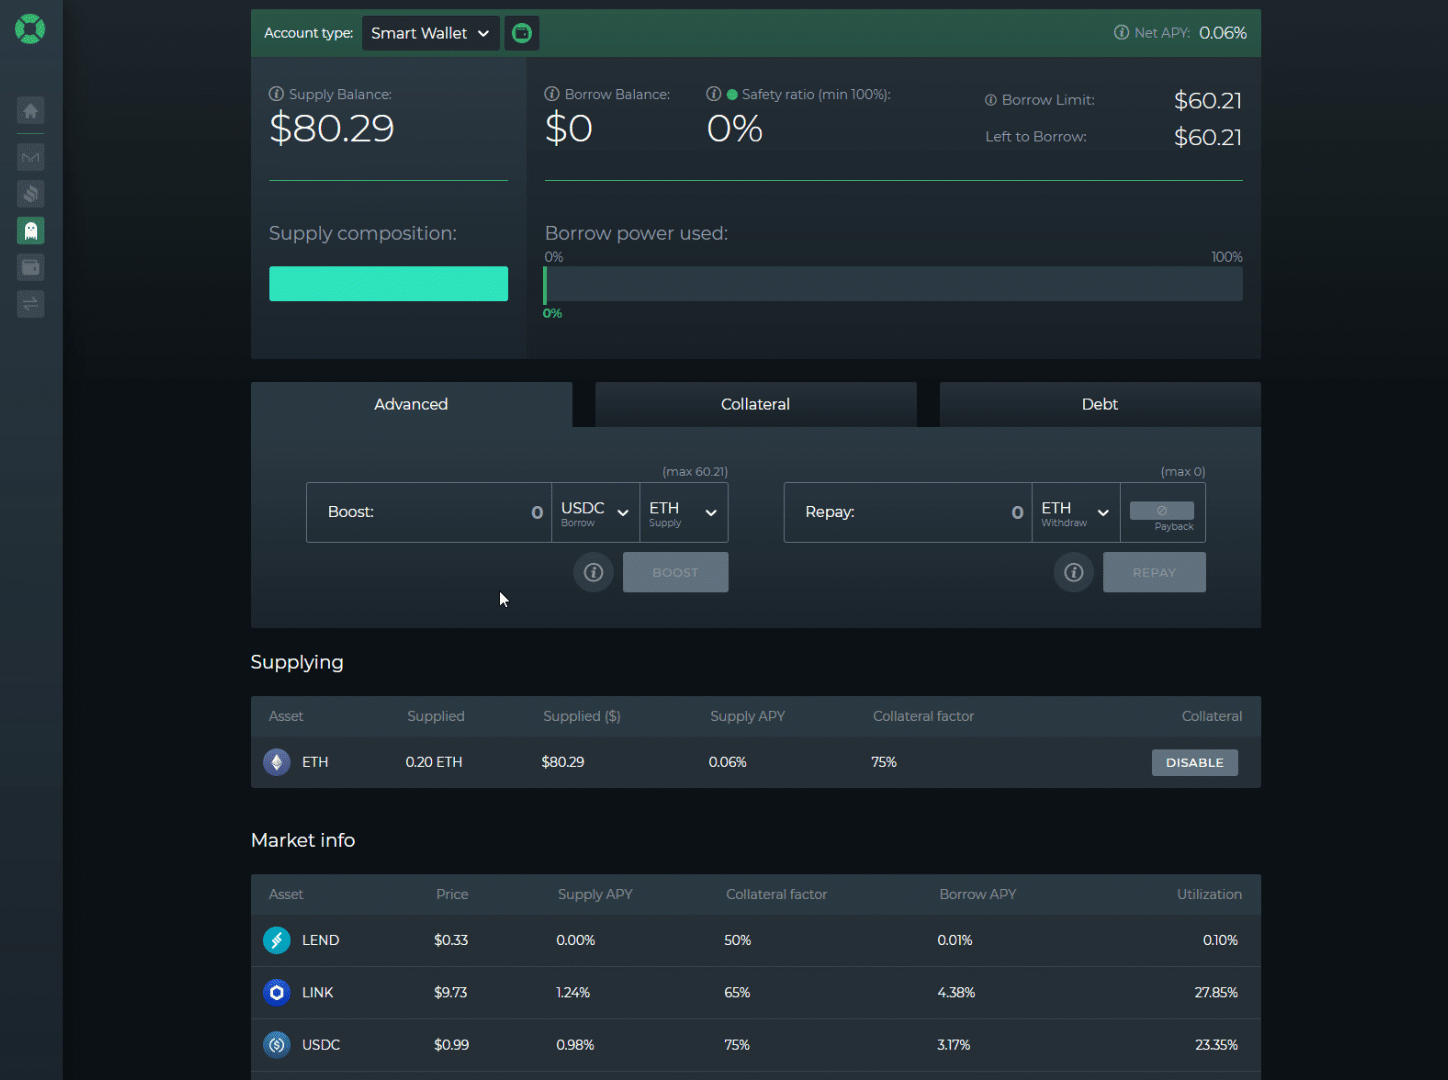
Task: Click the Borrow Balance info icon
Action: pyautogui.click(x=552, y=94)
